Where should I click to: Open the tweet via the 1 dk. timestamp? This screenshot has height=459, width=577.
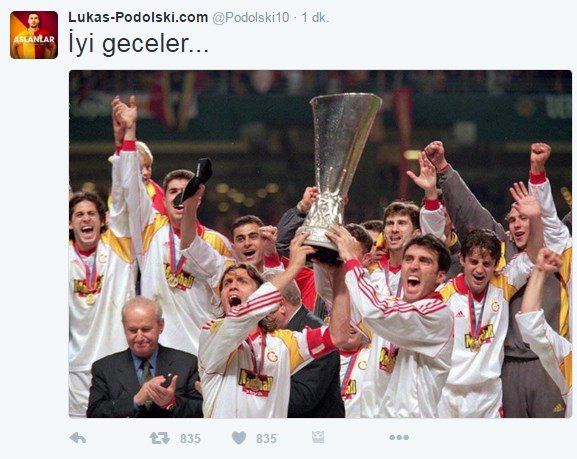pyautogui.click(x=315, y=17)
